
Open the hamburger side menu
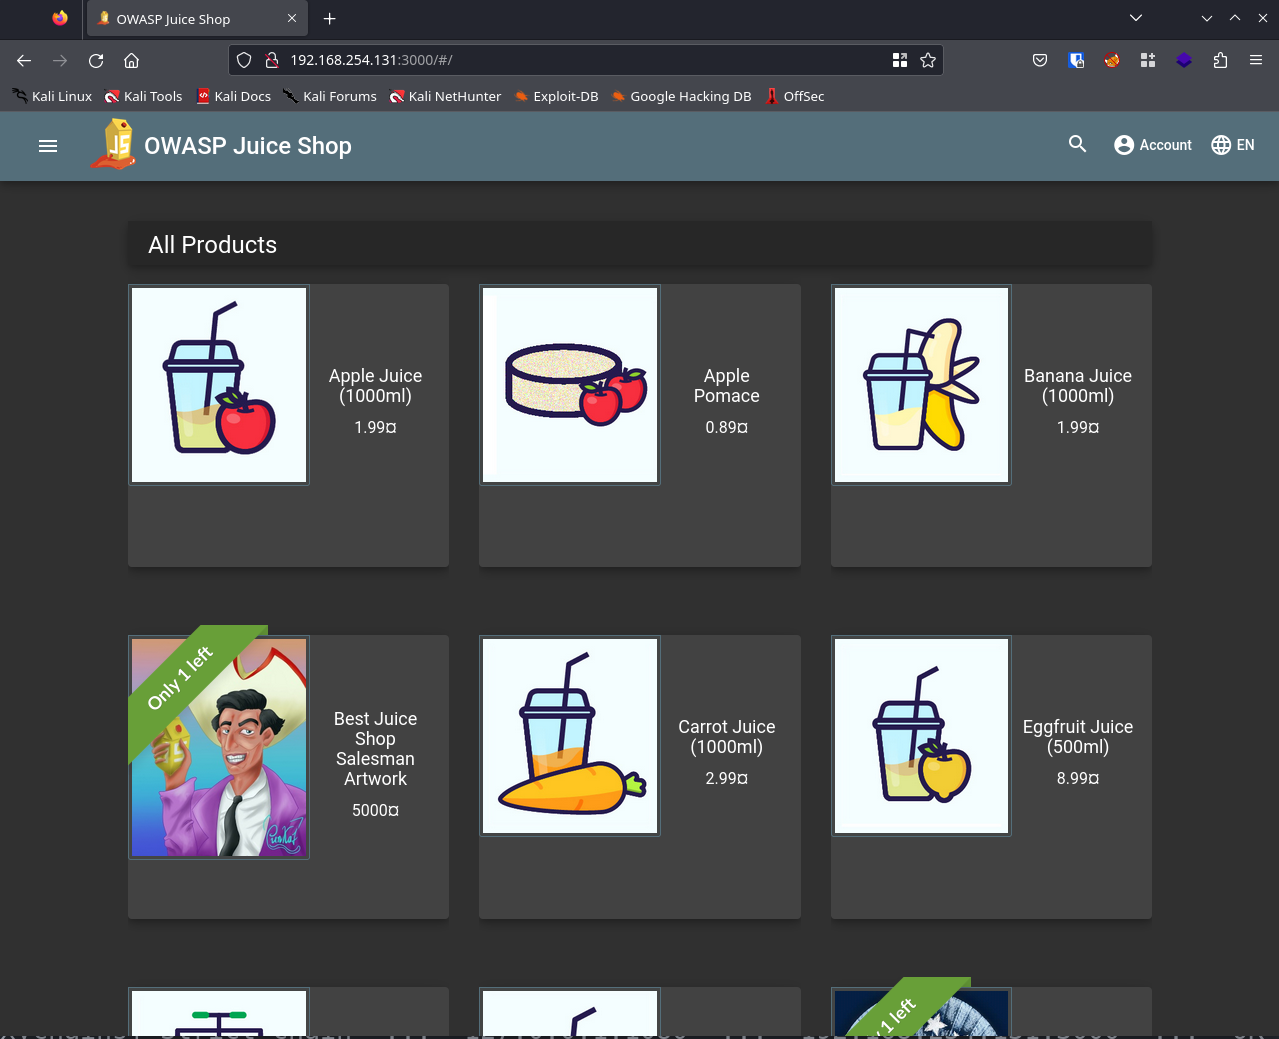[x=48, y=146]
